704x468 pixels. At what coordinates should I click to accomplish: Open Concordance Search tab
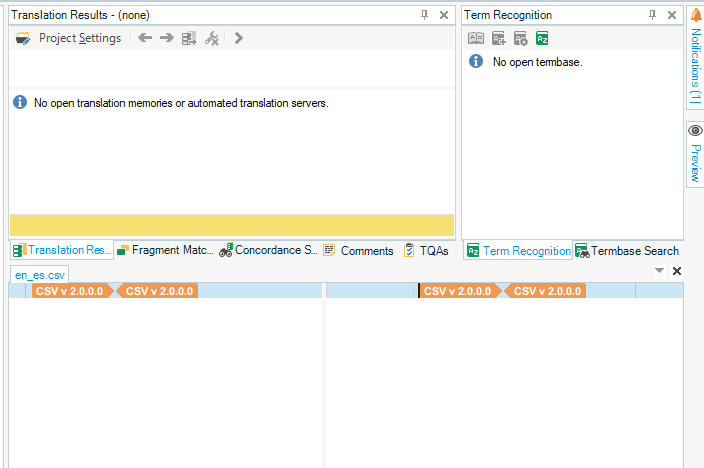268,250
